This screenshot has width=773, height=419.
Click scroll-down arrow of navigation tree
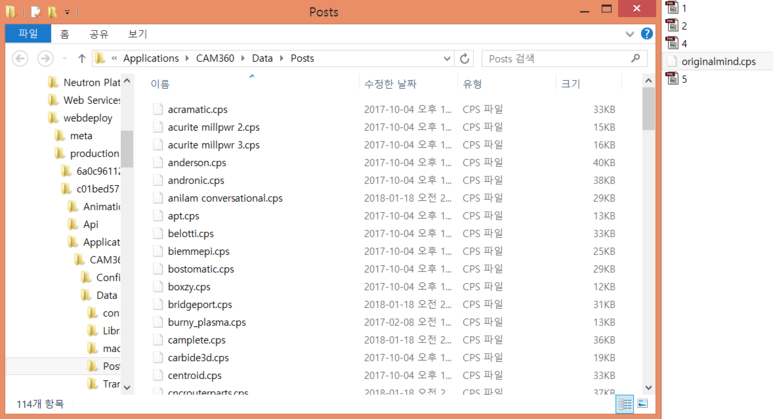click(127, 387)
